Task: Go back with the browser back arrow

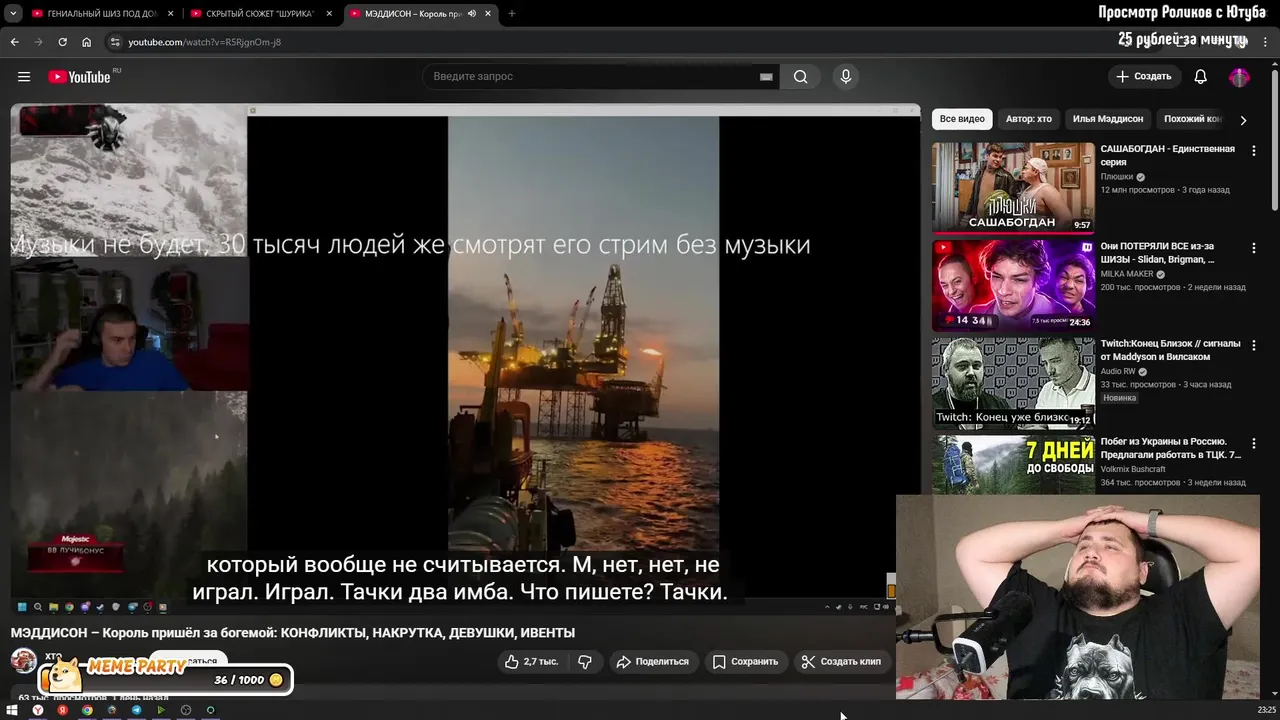Action: (14, 42)
